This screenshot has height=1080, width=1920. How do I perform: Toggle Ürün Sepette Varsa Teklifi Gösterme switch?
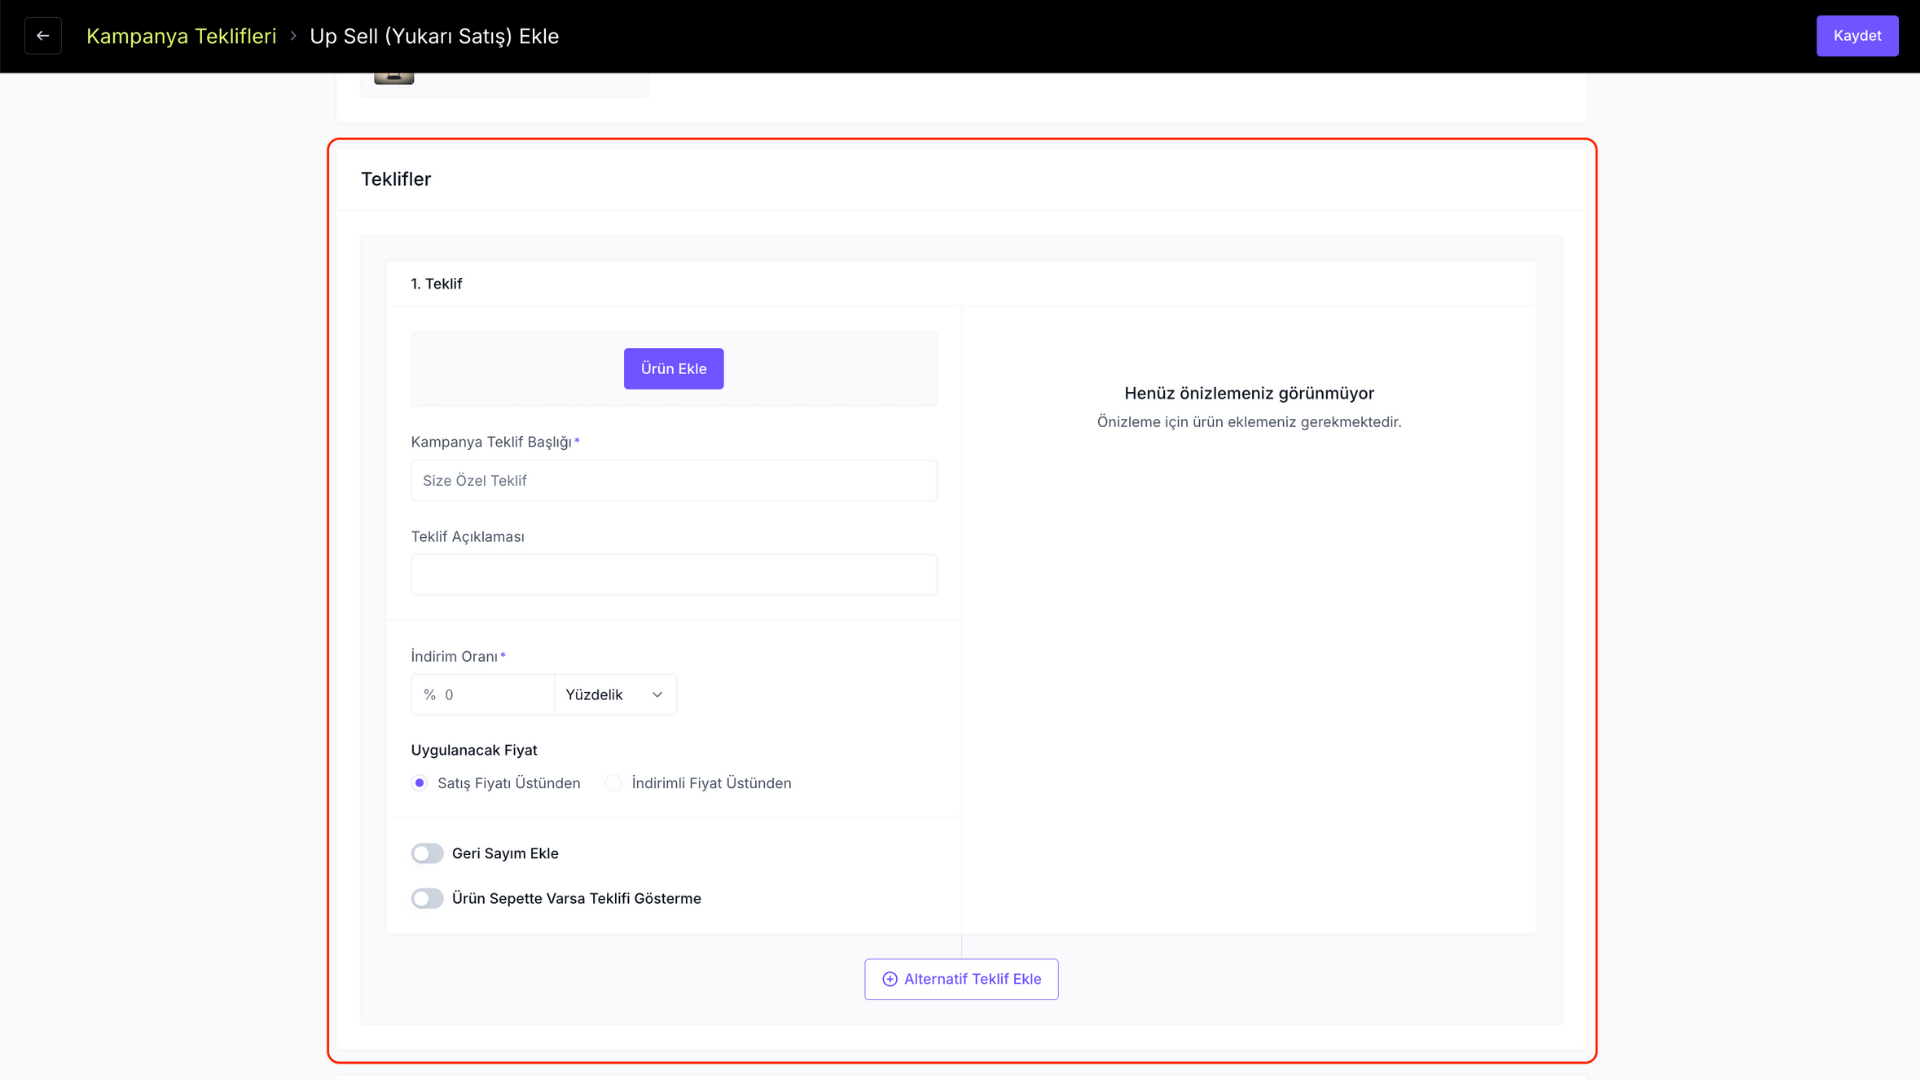click(427, 898)
